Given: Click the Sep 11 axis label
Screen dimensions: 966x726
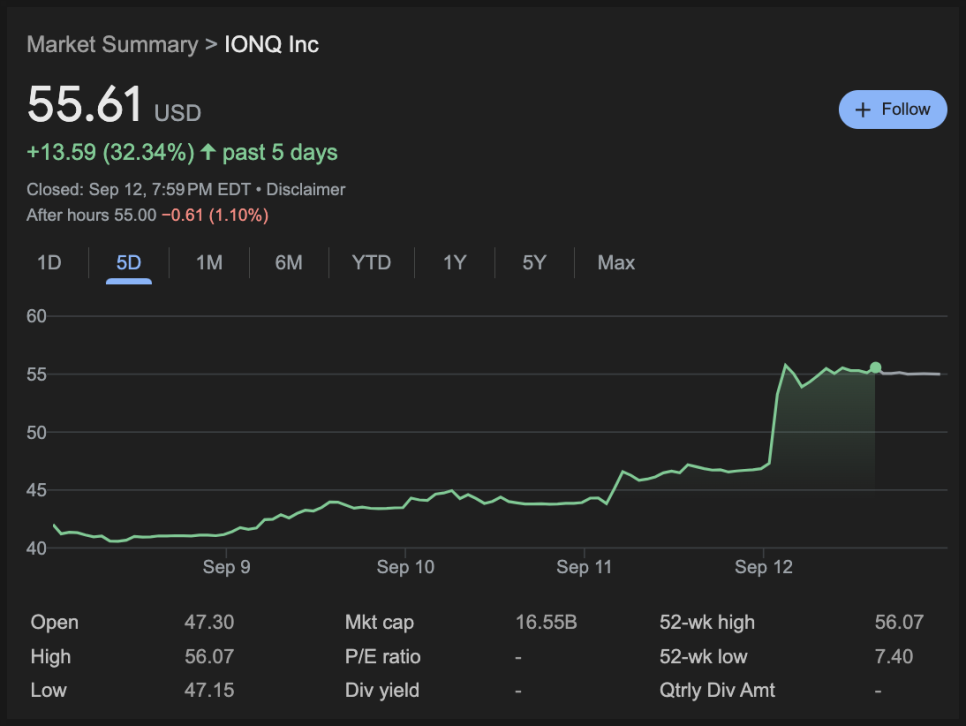Looking at the screenshot, I should point(584,567).
